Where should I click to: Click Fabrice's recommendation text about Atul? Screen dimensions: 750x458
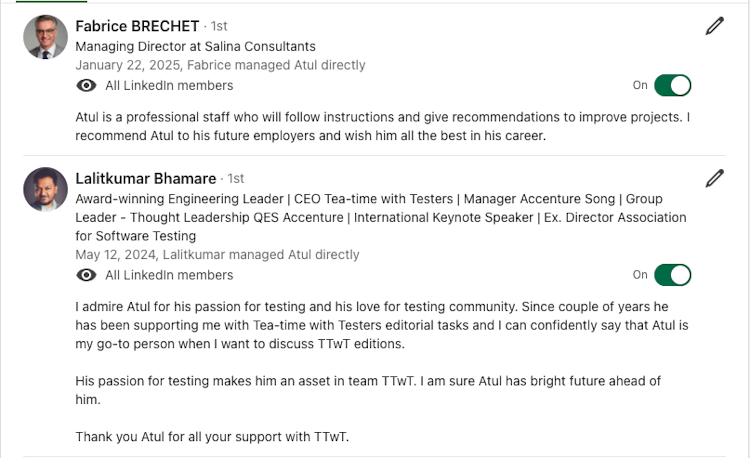(x=383, y=127)
